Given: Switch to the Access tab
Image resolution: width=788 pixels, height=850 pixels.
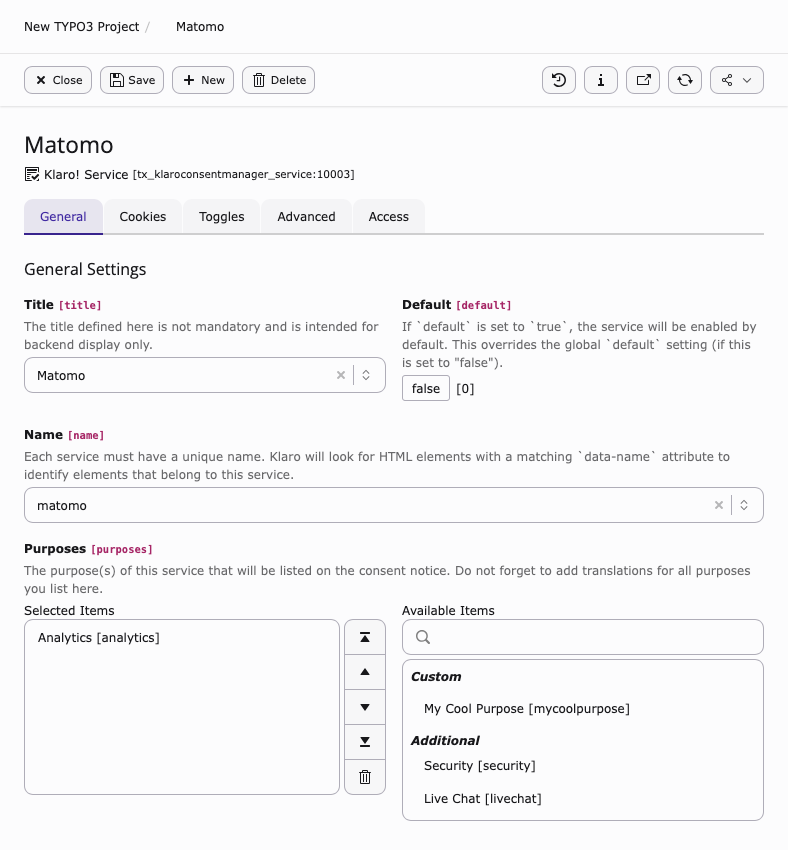Looking at the screenshot, I should tap(389, 217).
